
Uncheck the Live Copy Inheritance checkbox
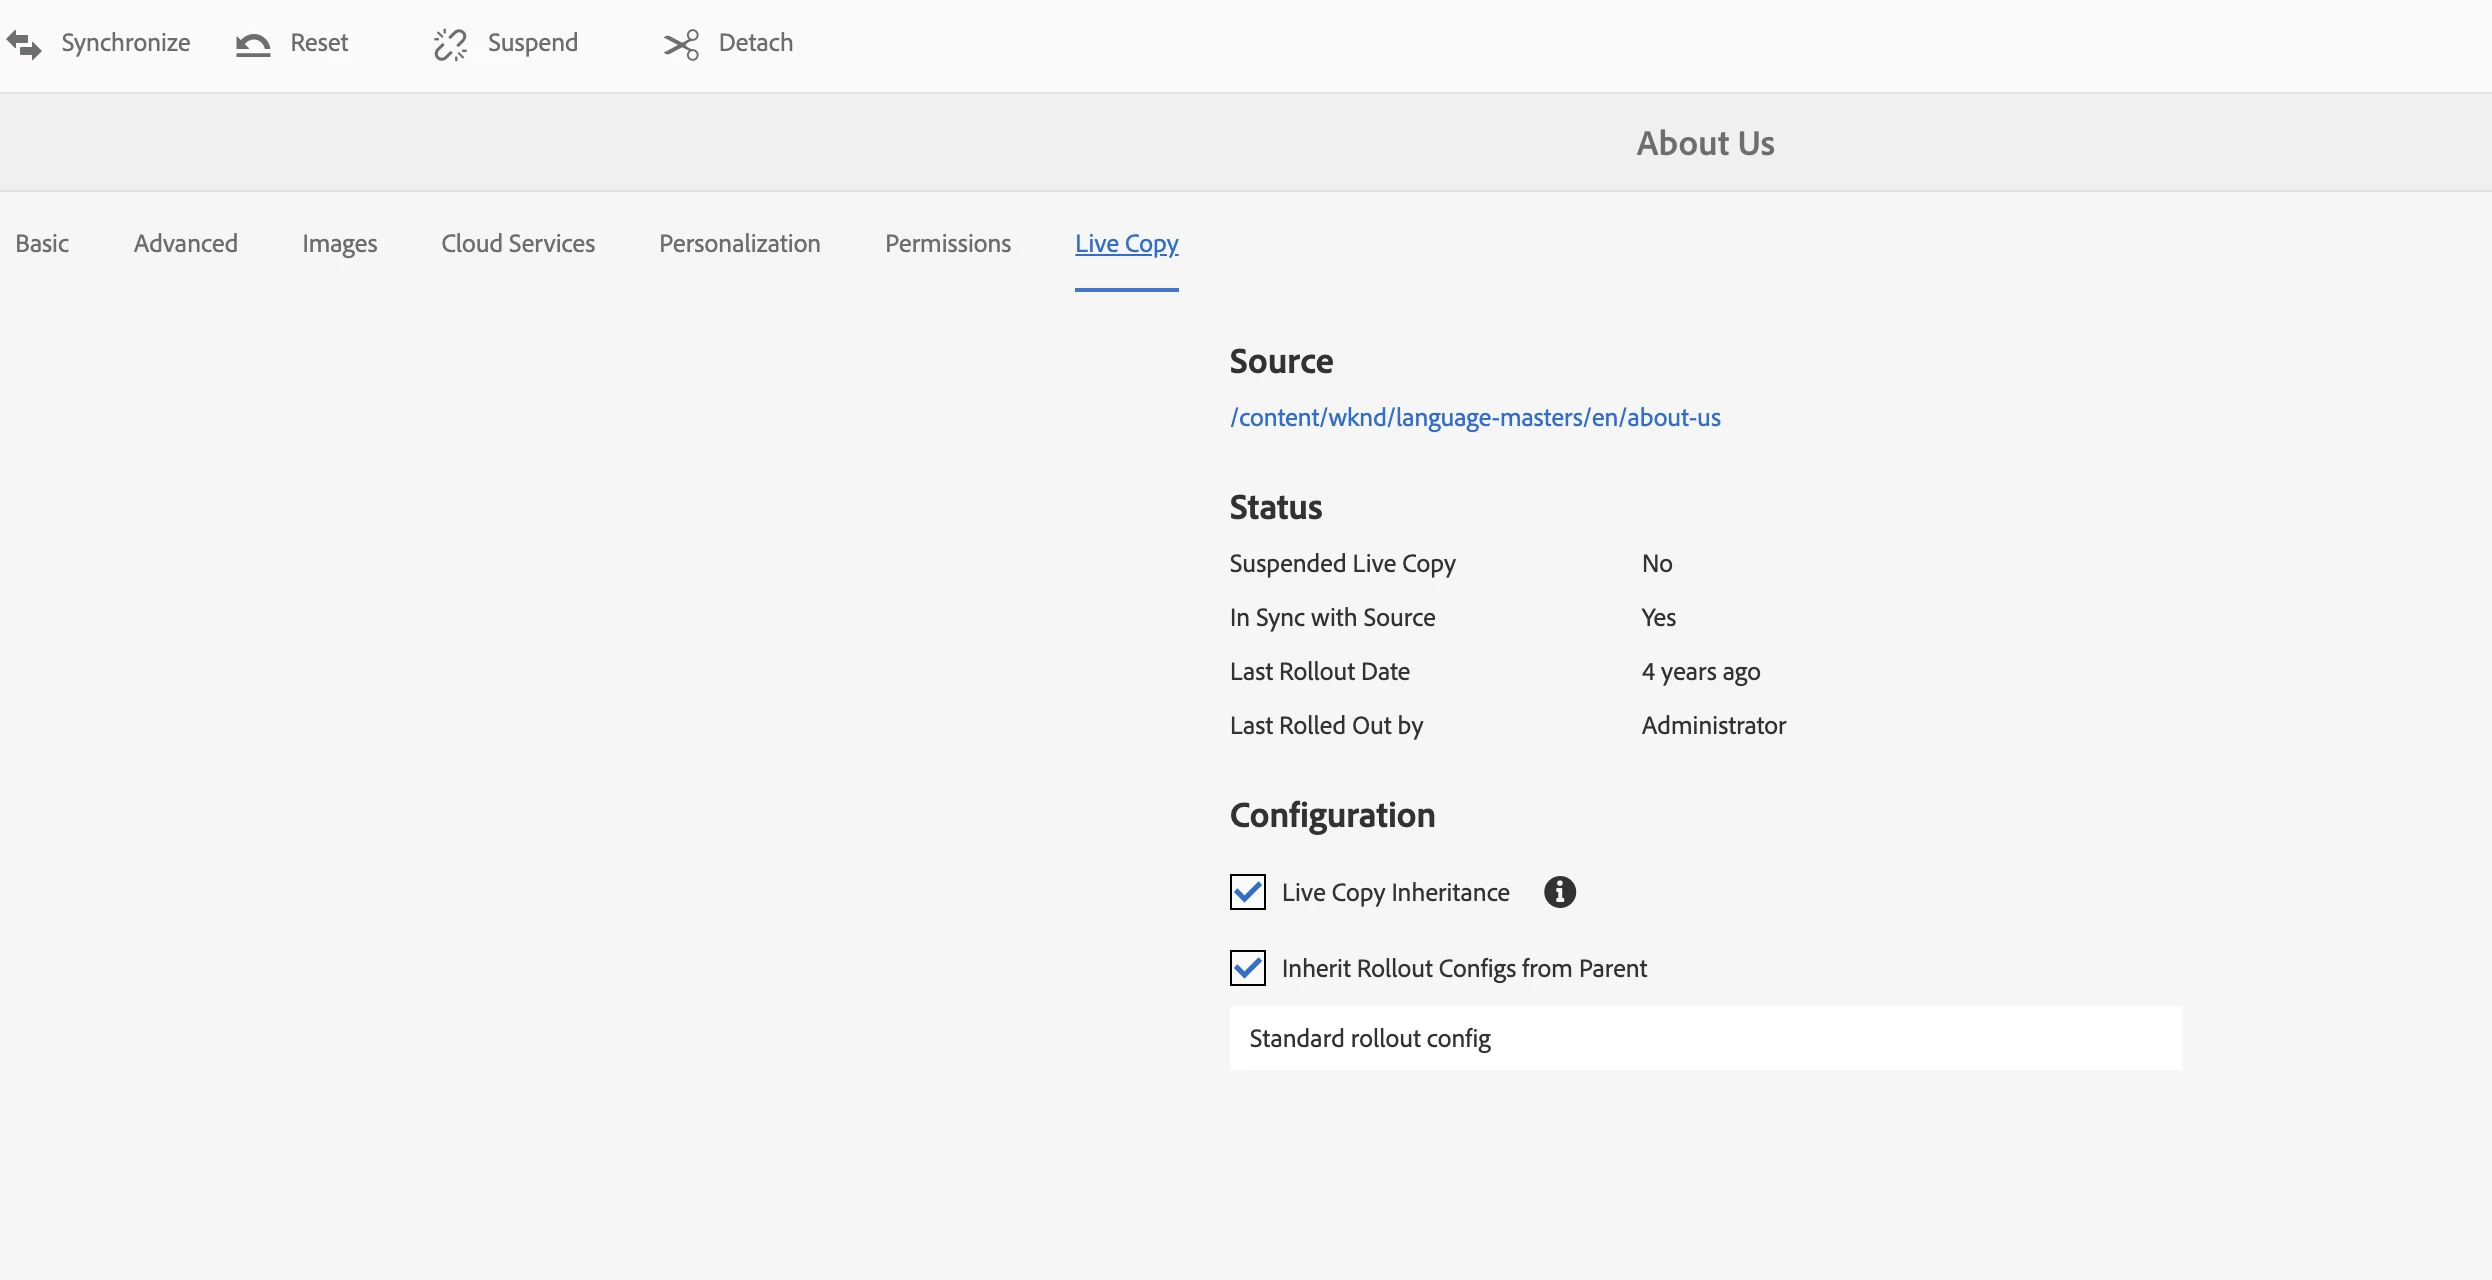pyautogui.click(x=1247, y=892)
